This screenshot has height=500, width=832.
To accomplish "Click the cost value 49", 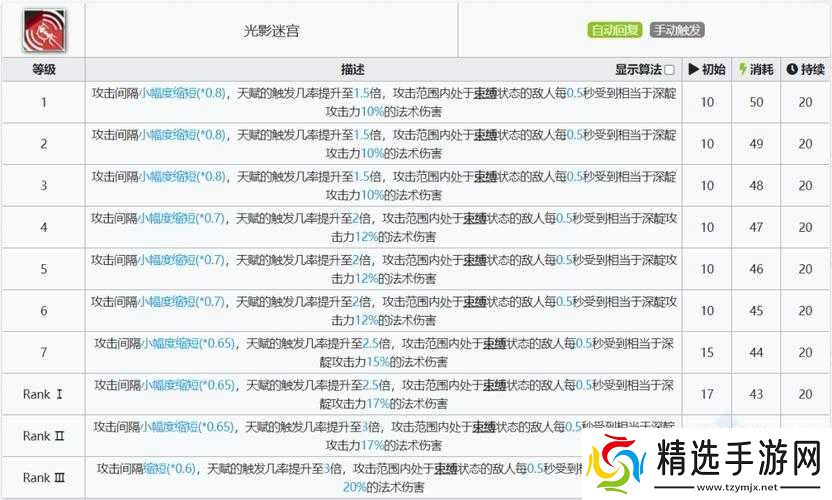I will 756,144.
